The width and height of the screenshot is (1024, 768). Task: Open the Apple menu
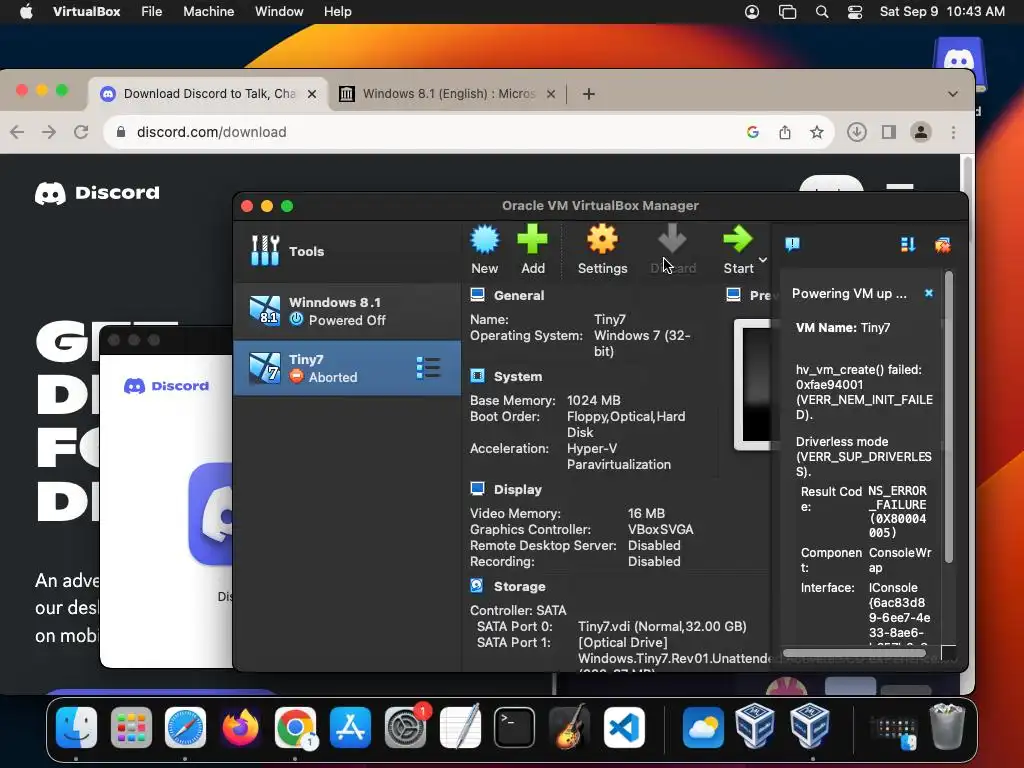point(26,12)
